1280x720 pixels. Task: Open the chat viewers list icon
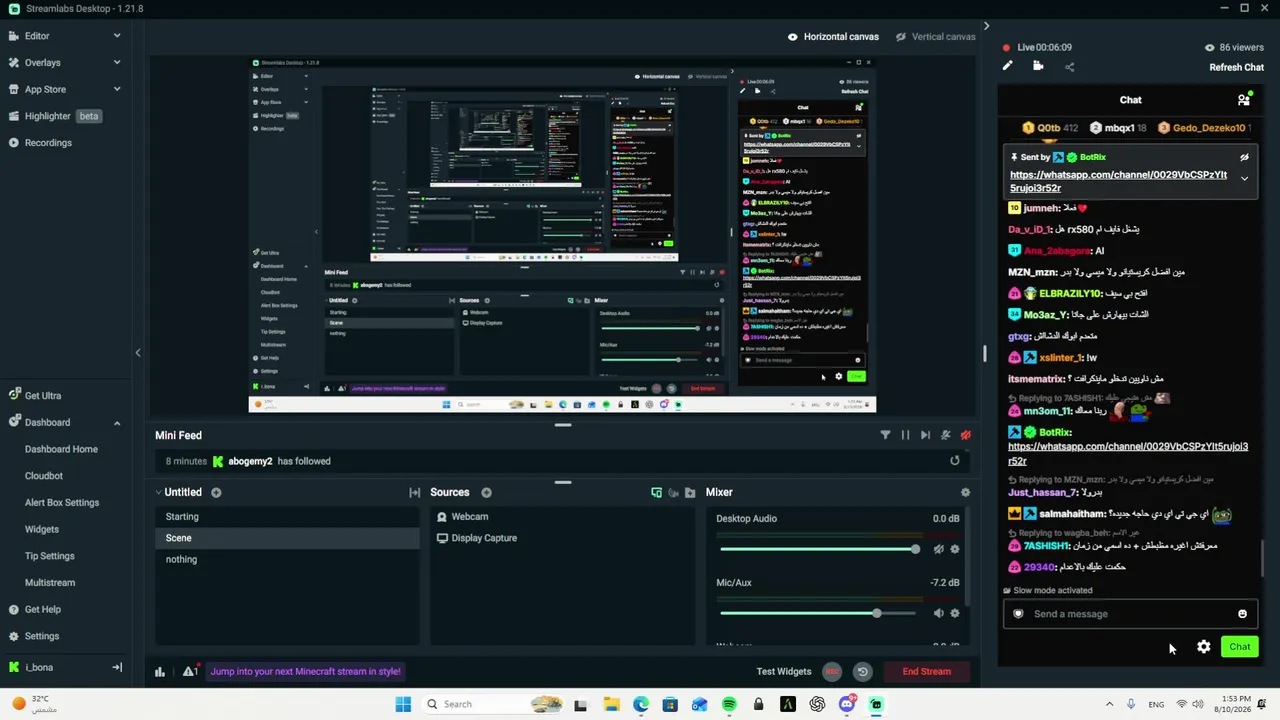(x=1243, y=100)
